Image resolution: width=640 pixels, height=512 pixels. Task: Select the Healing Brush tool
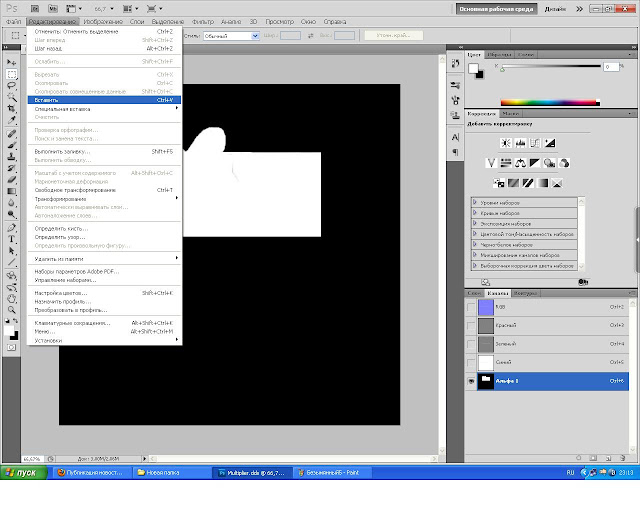(11, 134)
